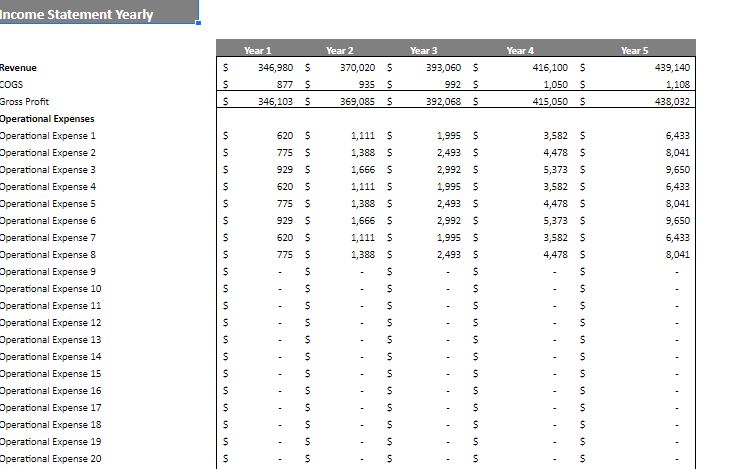Click Revenue value 370,020
The image size is (744, 469).
(x=357, y=68)
